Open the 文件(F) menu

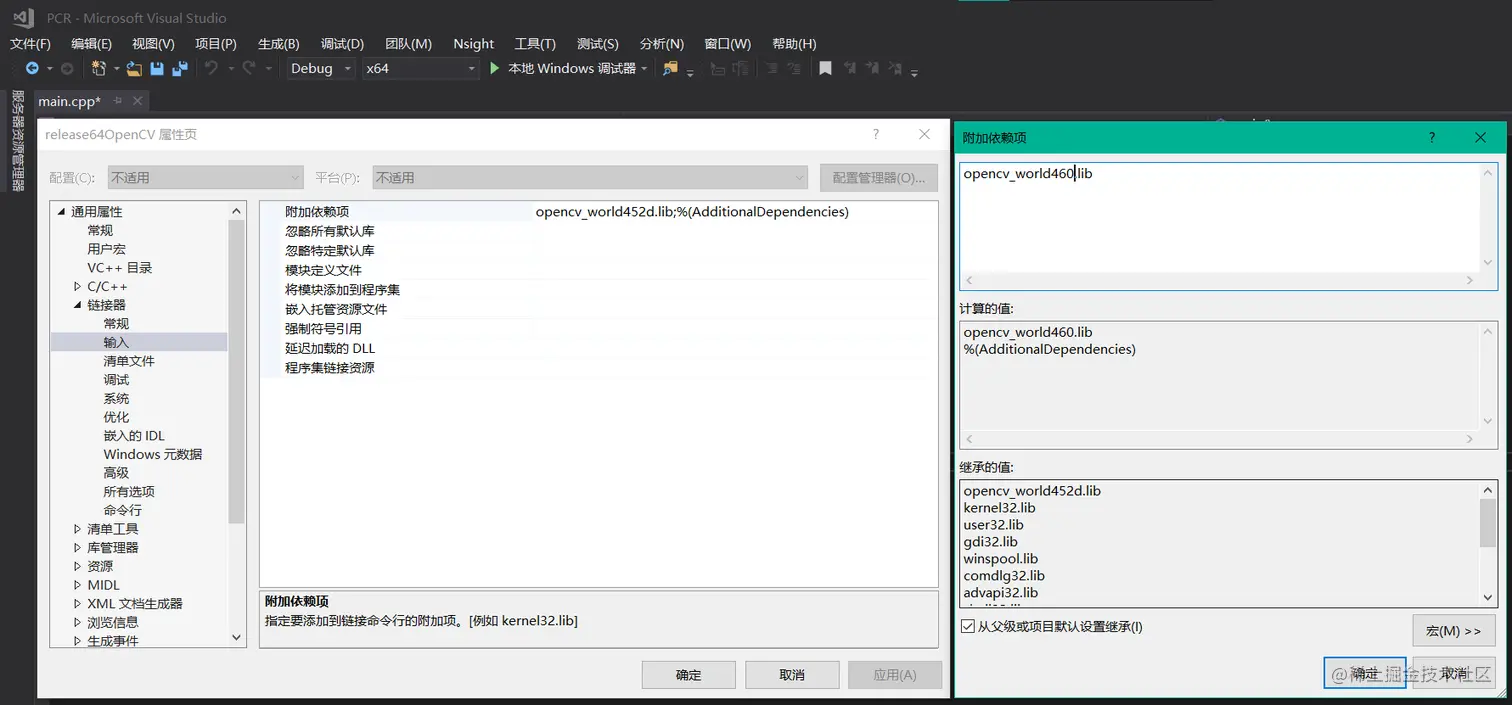30,44
